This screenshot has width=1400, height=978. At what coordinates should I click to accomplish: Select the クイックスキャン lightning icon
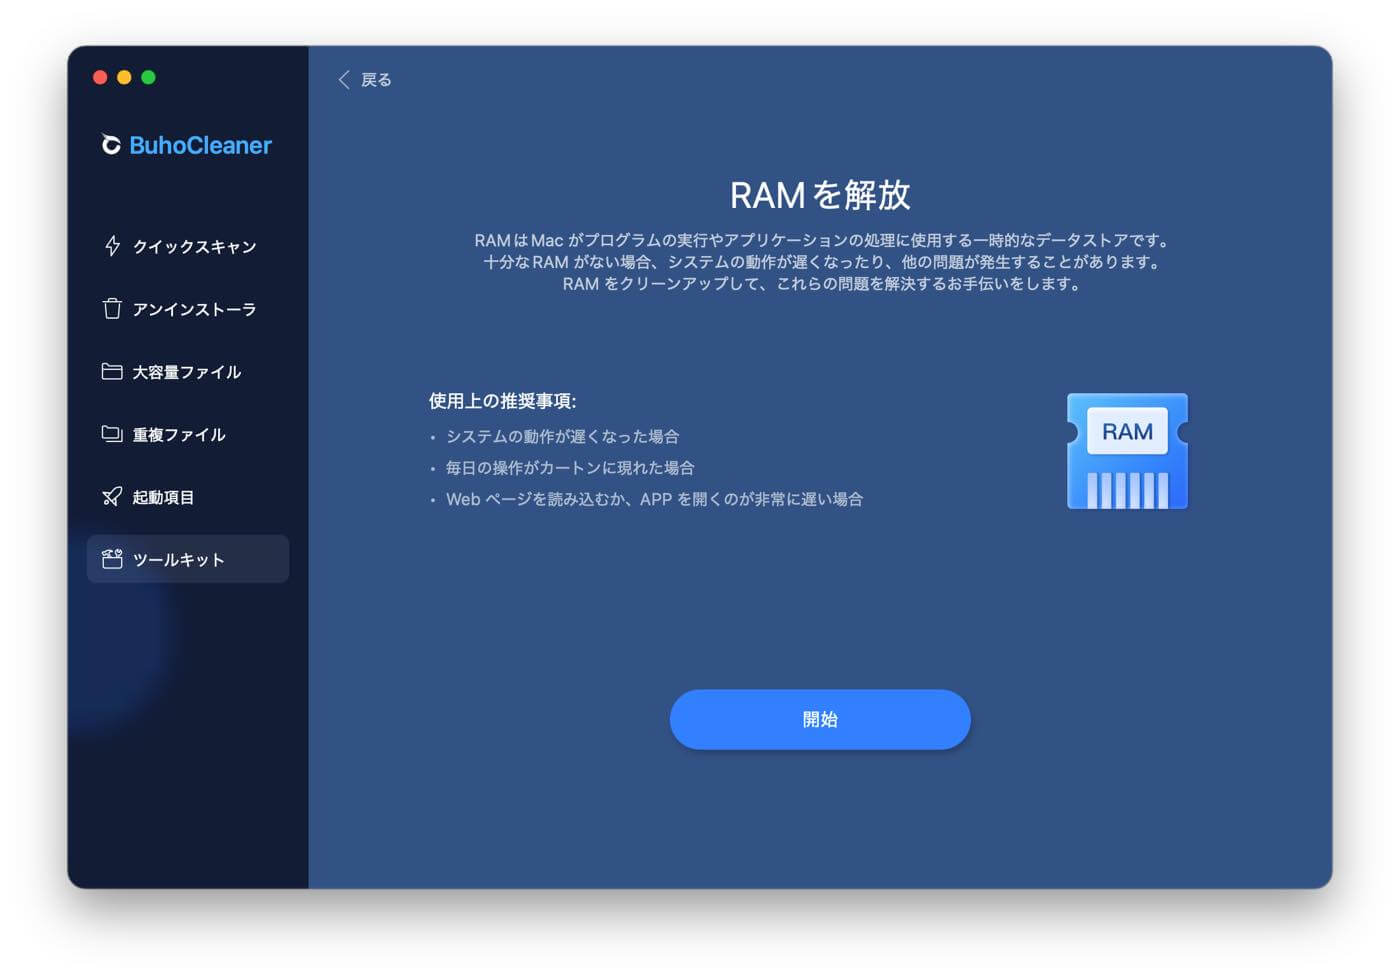tap(111, 246)
